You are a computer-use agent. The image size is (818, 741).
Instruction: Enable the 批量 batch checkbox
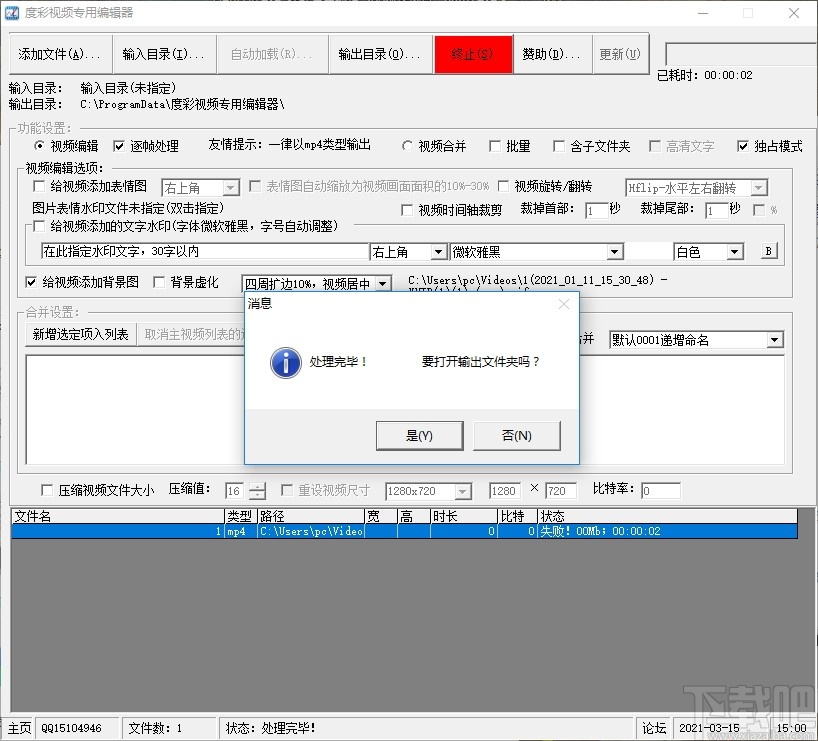(496, 144)
